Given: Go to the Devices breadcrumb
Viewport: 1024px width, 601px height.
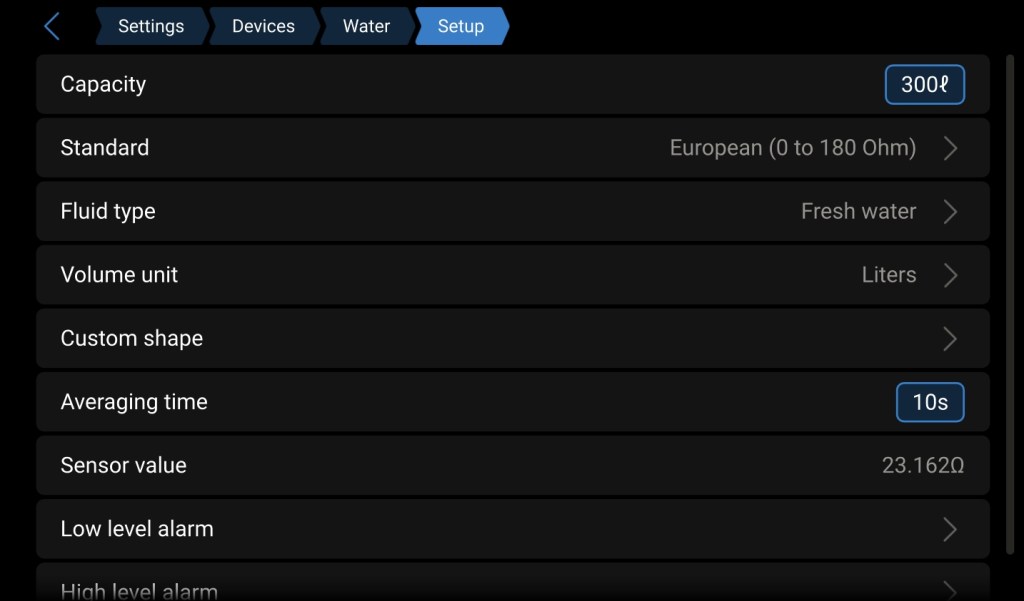Looking at the screenshot, I should point(263,27).
